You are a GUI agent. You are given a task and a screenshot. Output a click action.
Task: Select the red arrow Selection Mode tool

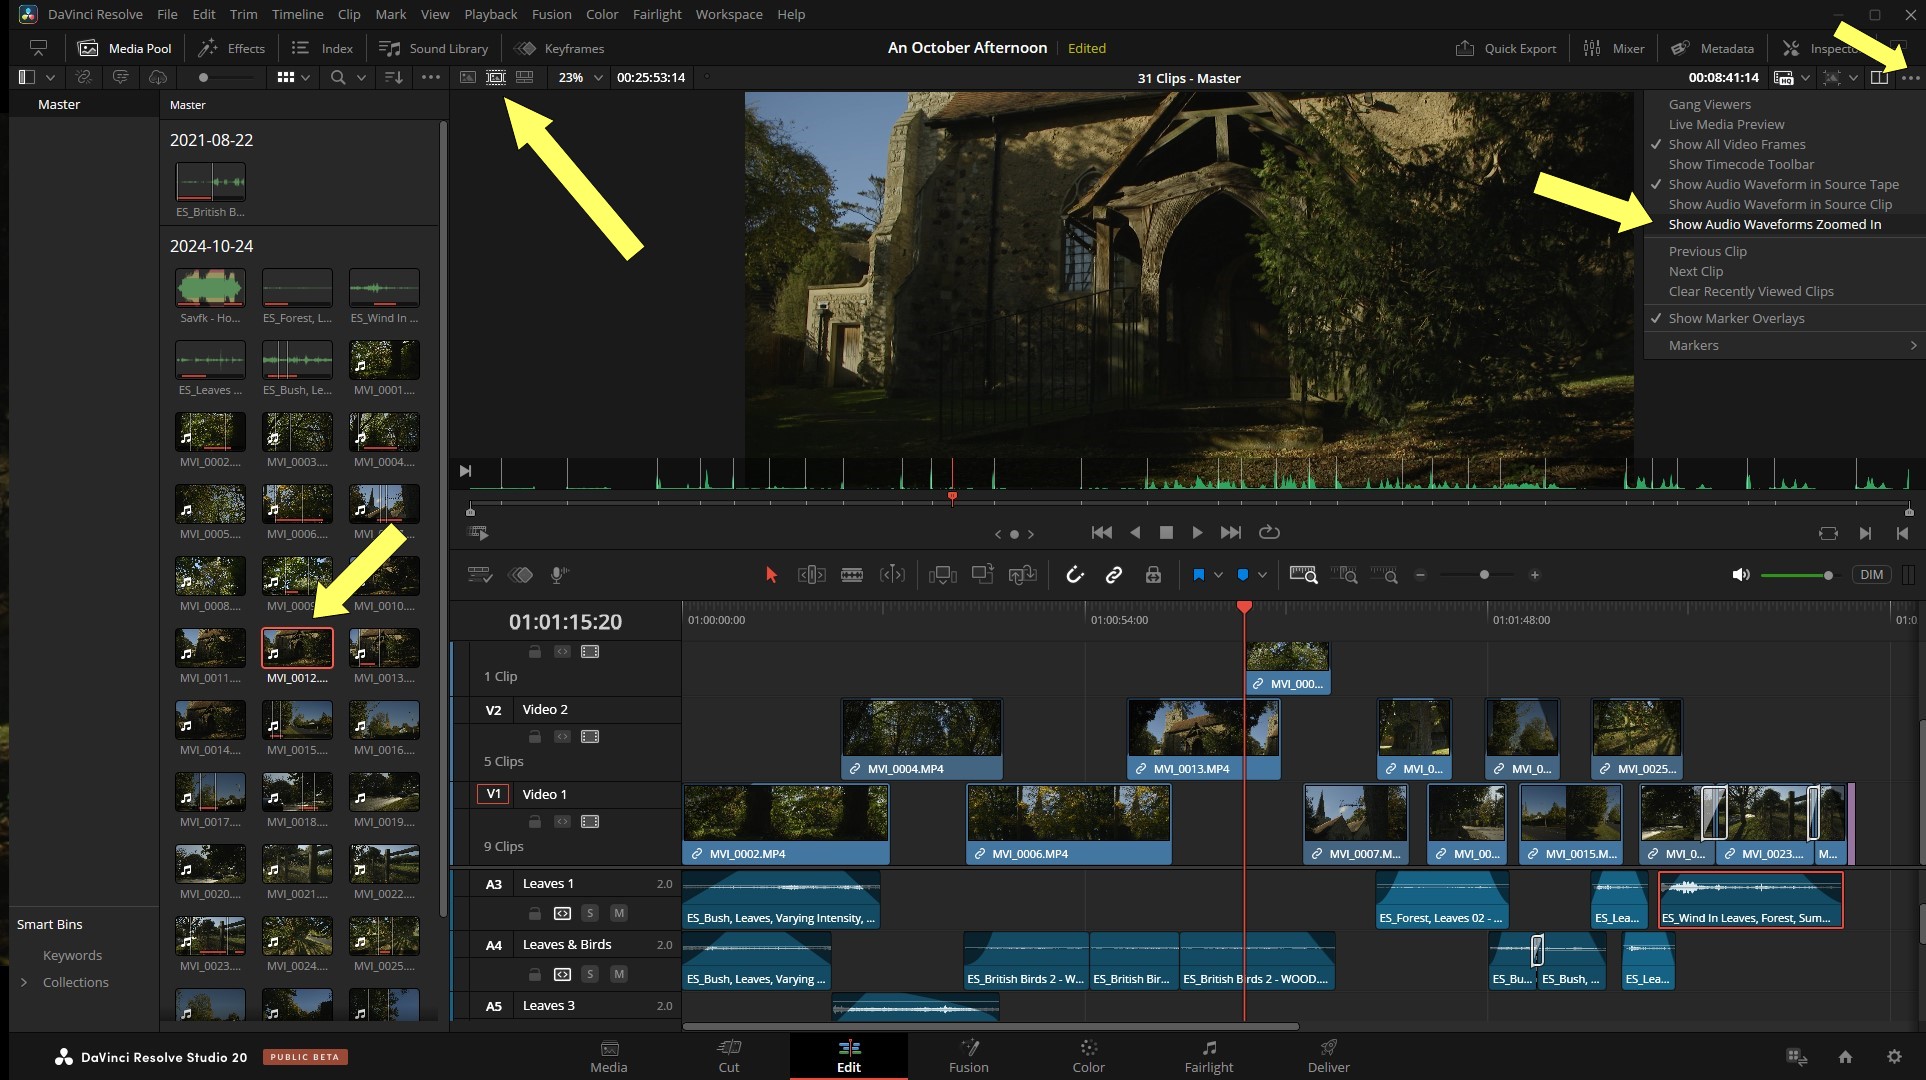coord(771,575)
